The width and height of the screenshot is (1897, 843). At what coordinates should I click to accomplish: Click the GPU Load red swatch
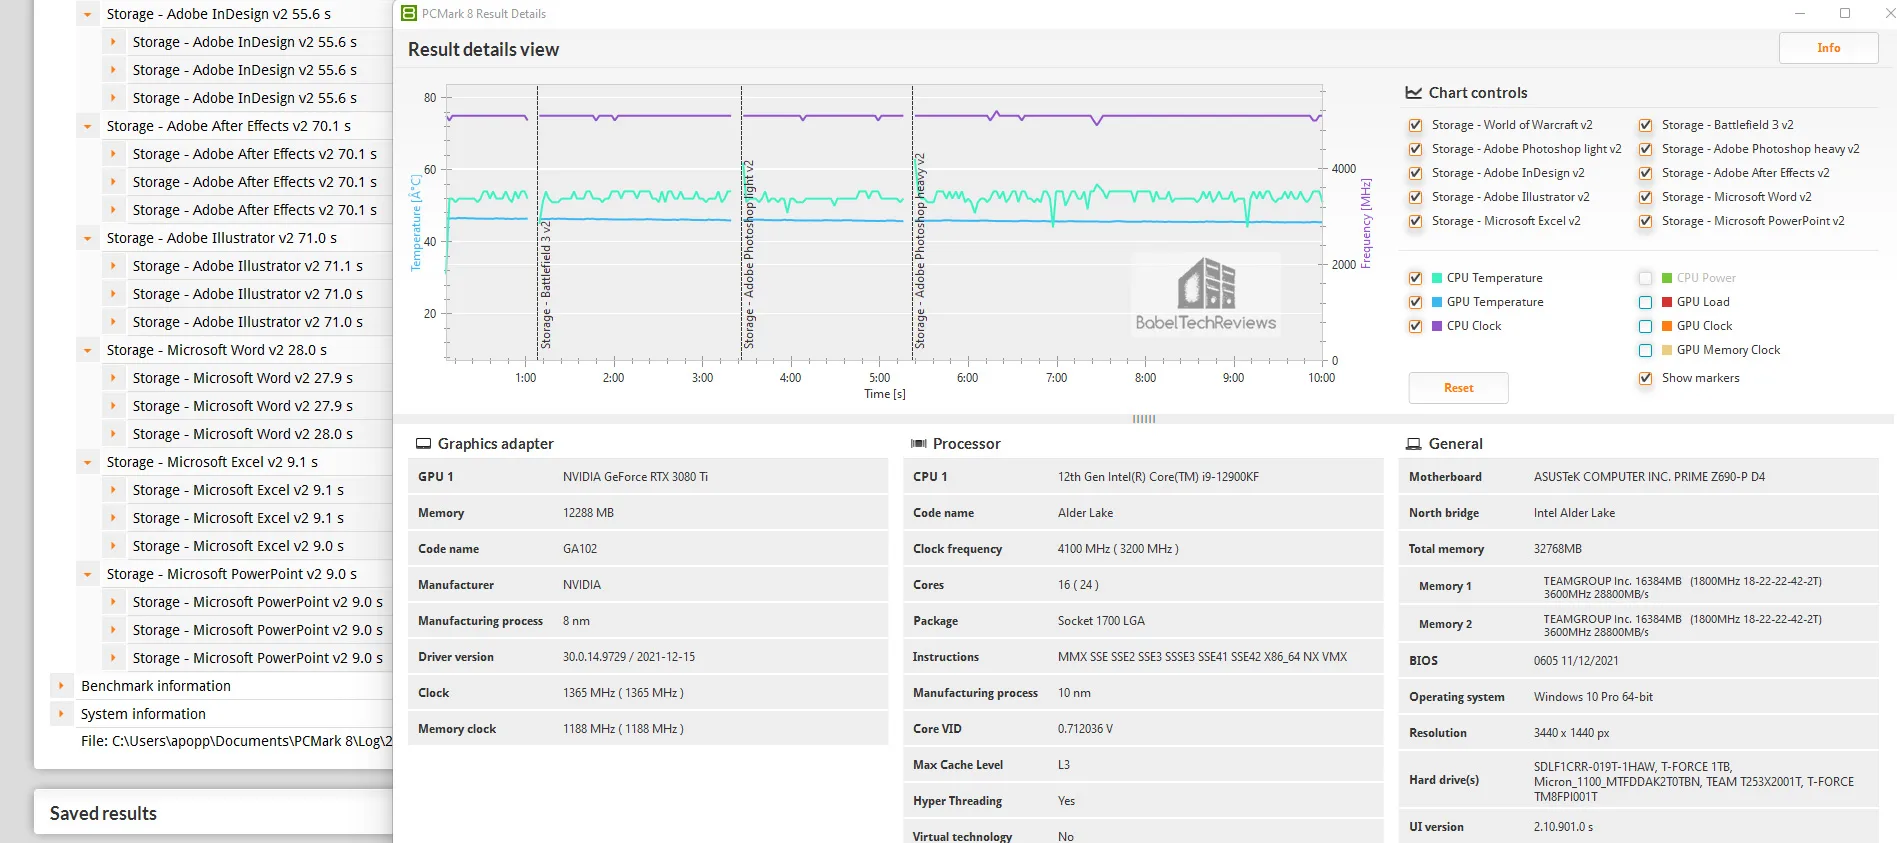click(x=1667, y=302)
